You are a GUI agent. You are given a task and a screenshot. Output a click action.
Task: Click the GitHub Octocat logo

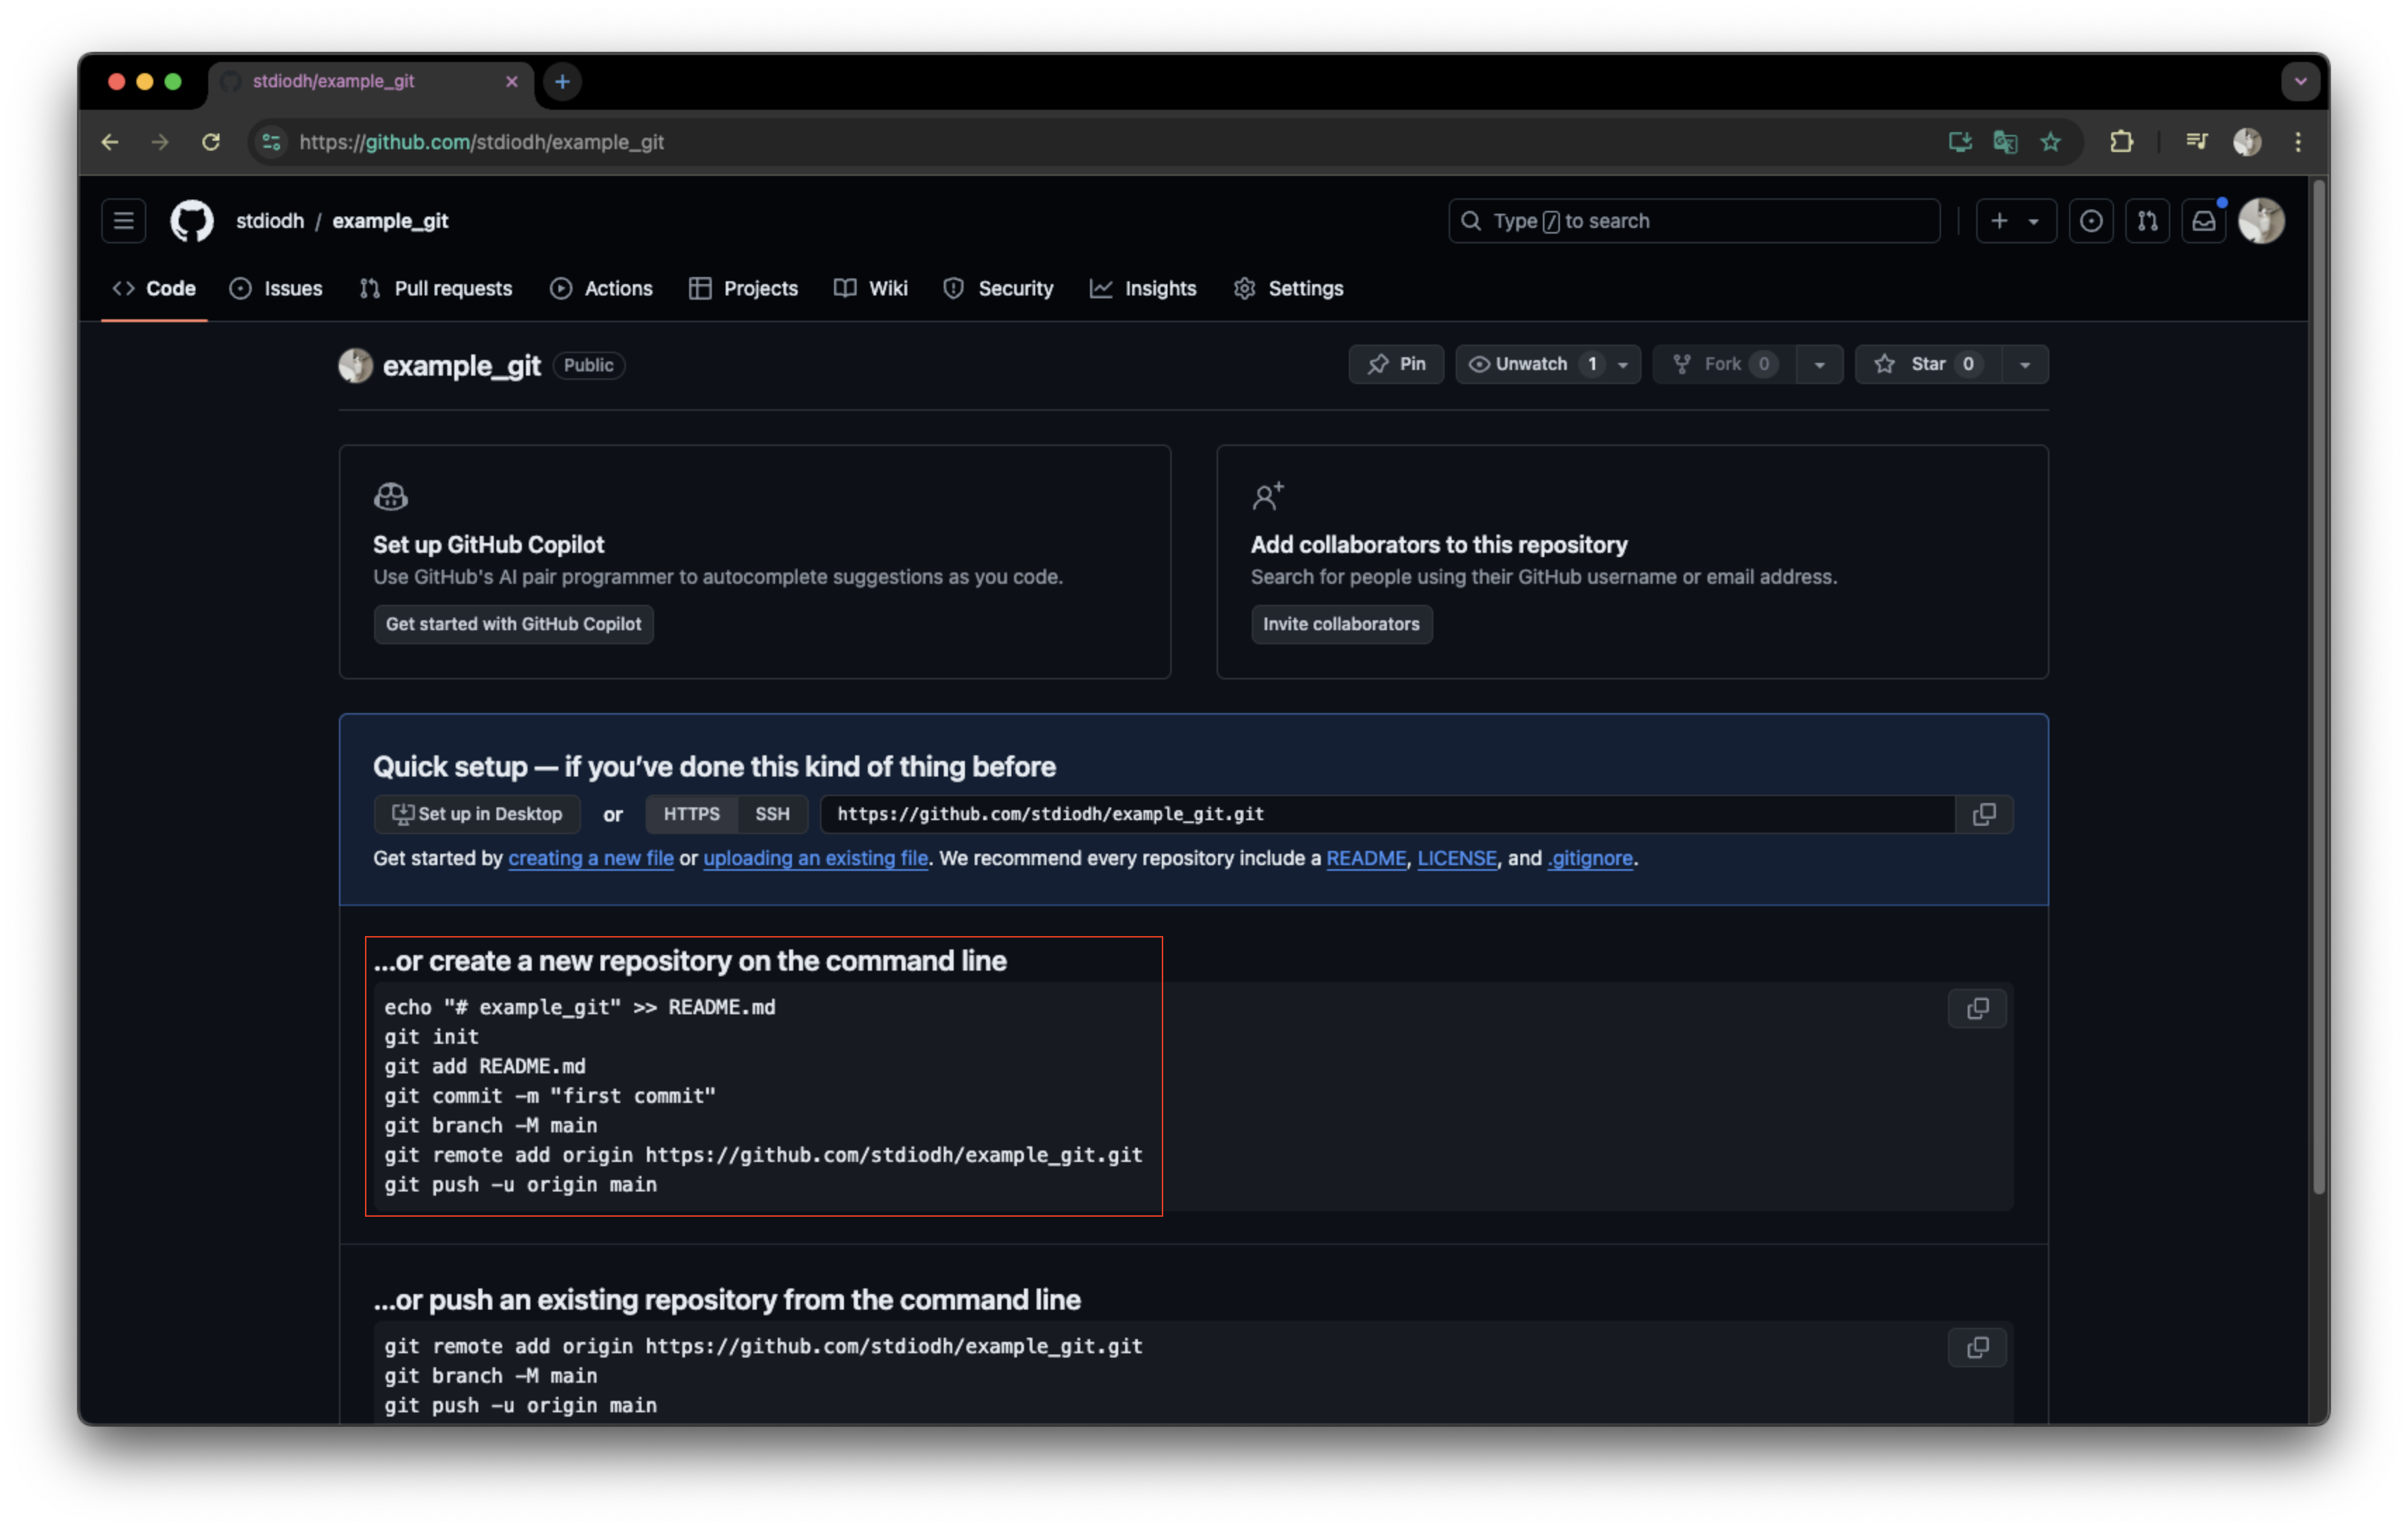[191, 221]
